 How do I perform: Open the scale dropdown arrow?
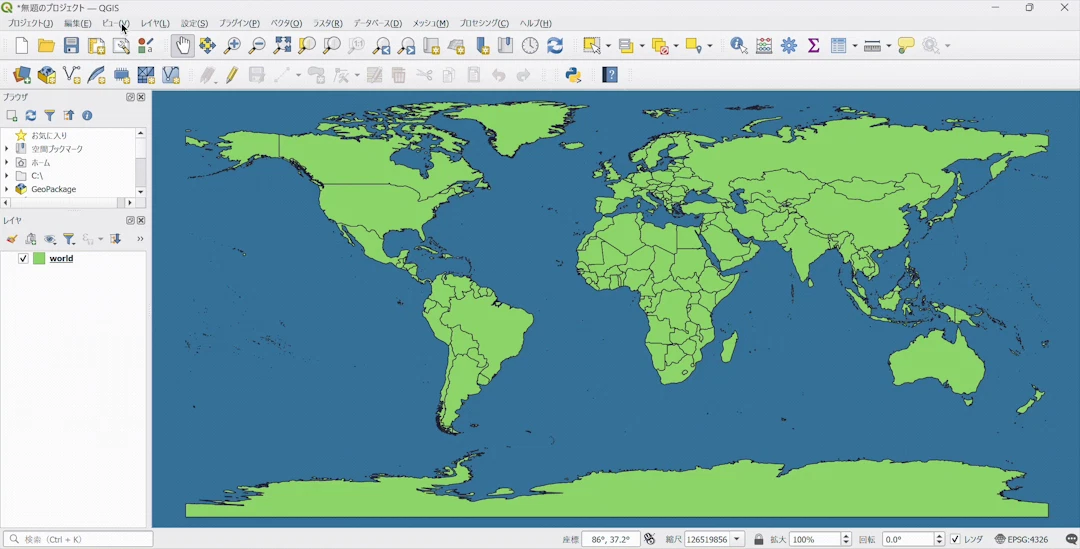click(x=737, y=539)
